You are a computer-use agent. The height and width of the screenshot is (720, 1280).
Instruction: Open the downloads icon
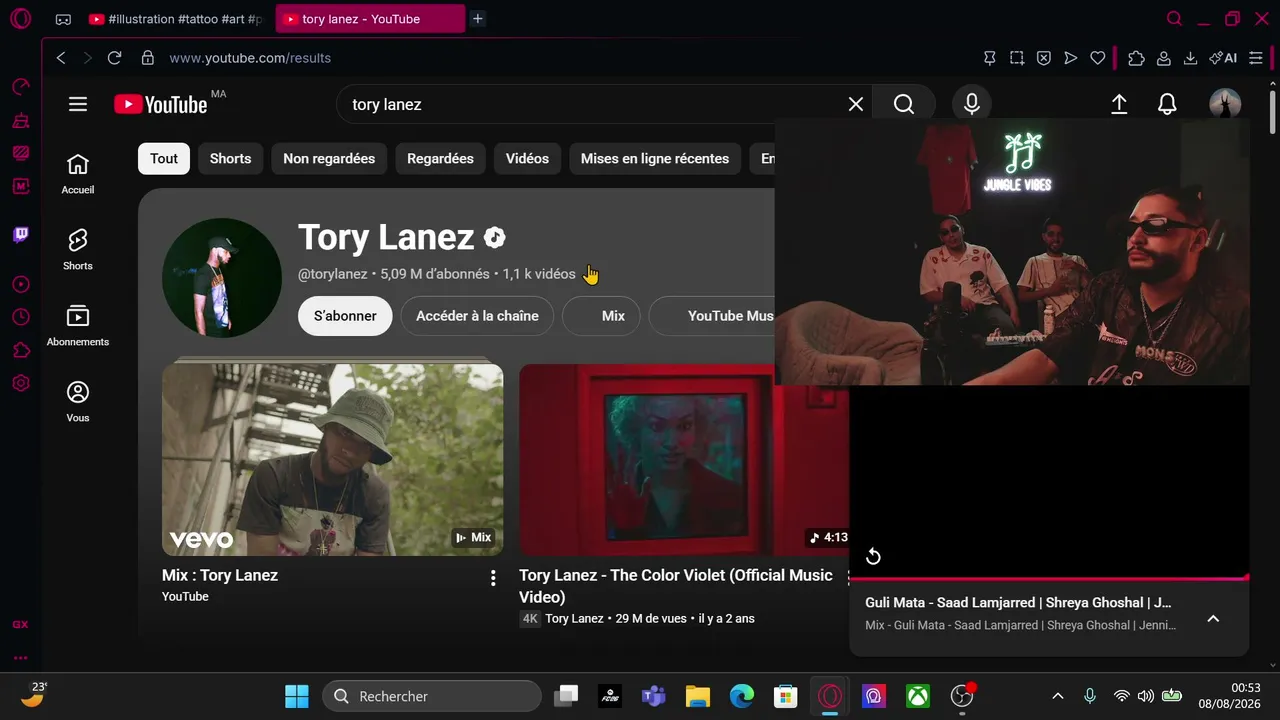(1191, 58)
